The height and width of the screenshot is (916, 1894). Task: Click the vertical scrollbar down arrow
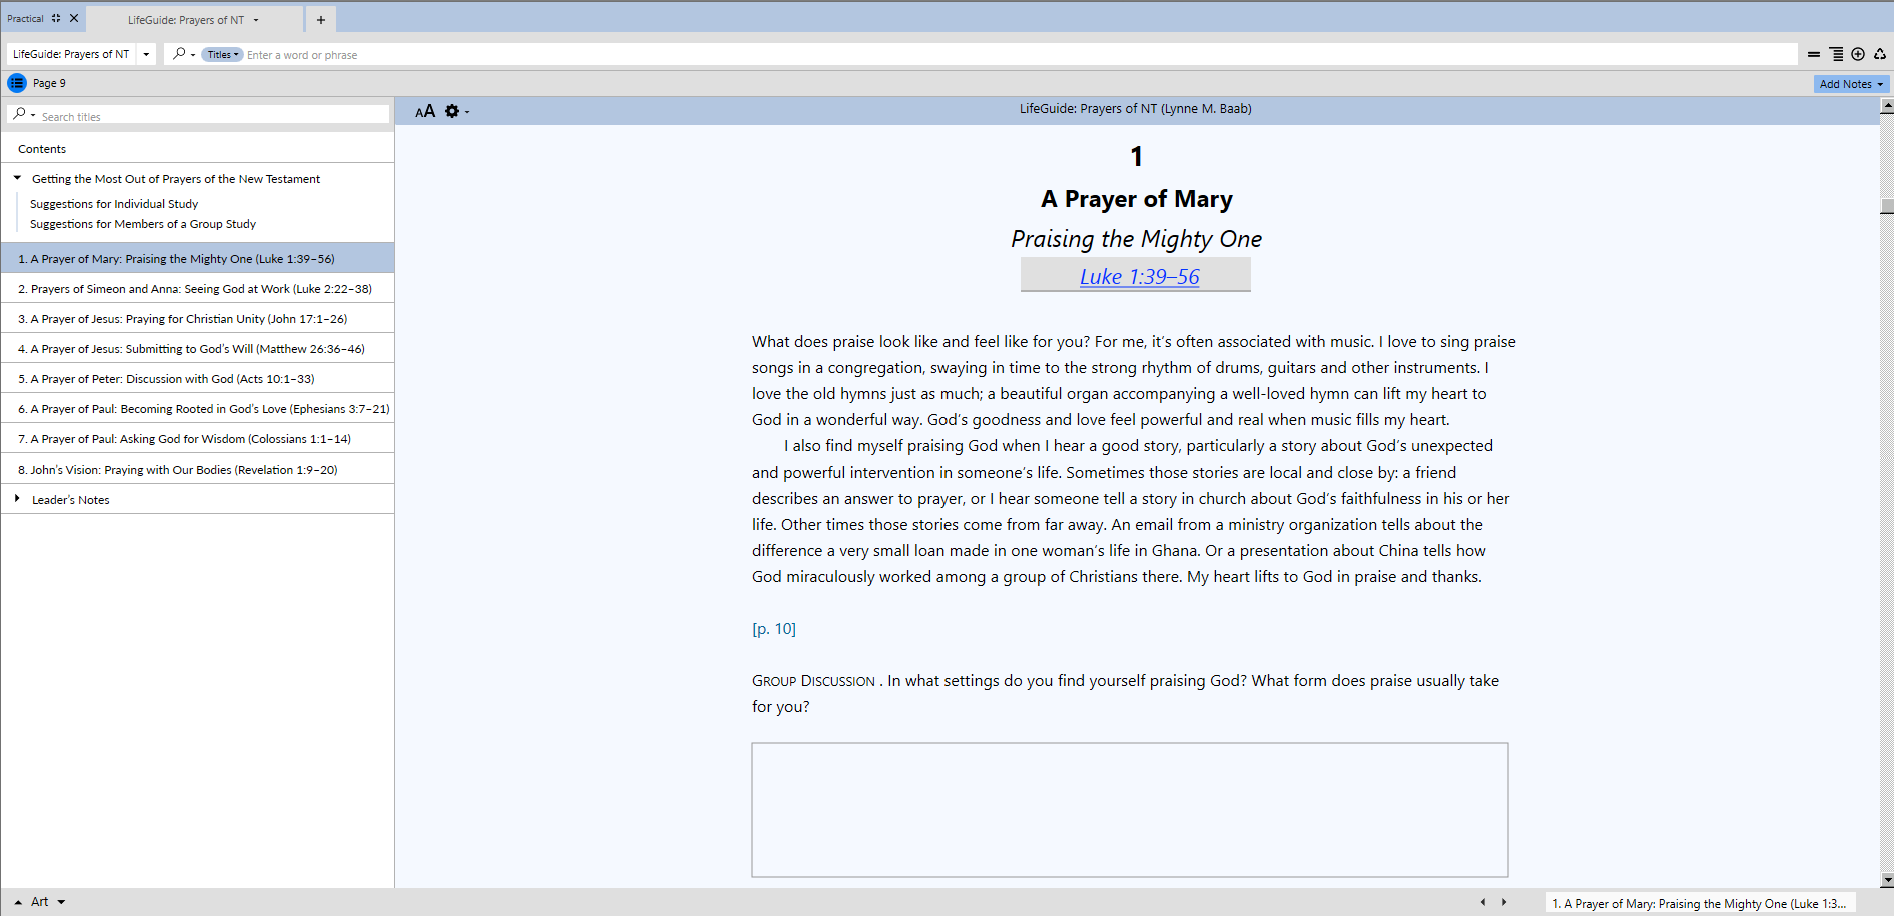1886,880
